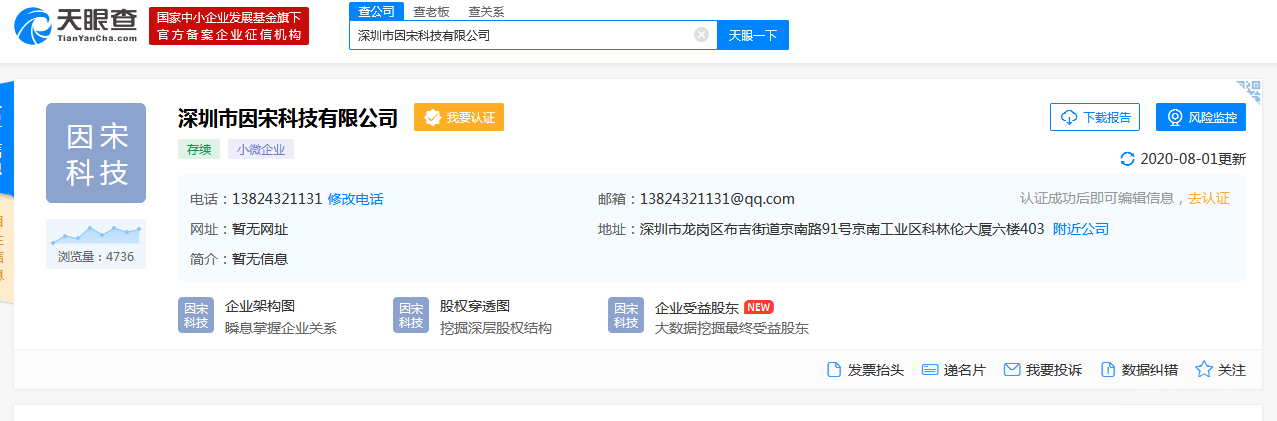This screenshot has width=1277, height=421.
Task: Open 企业受益股东 icon tile
Action: coord(626,315)
